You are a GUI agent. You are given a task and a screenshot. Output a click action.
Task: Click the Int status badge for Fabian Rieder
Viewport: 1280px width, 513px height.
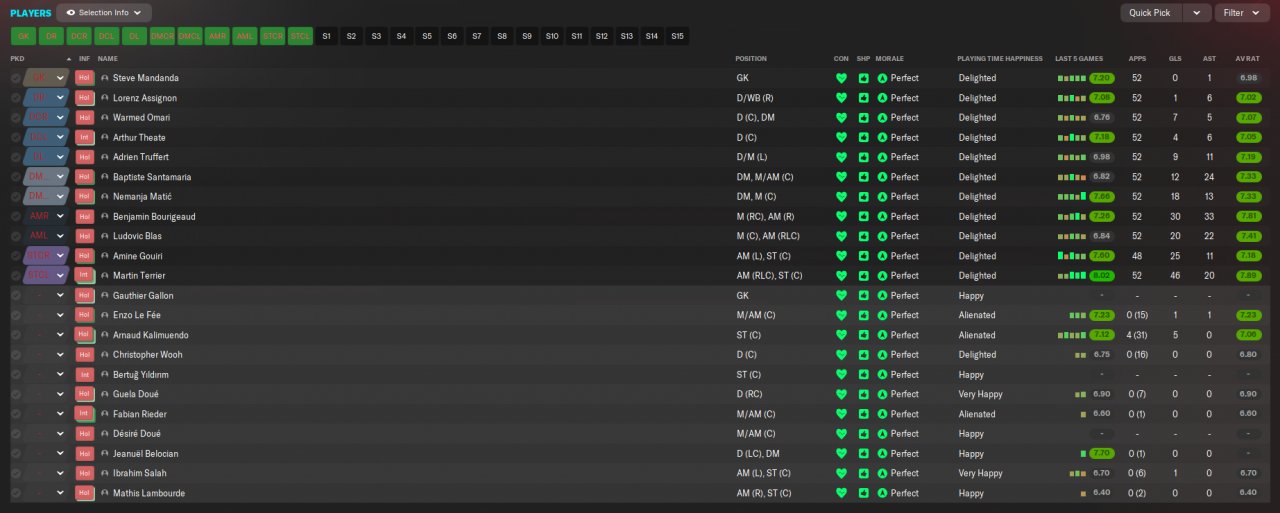(x=84, y=414)
